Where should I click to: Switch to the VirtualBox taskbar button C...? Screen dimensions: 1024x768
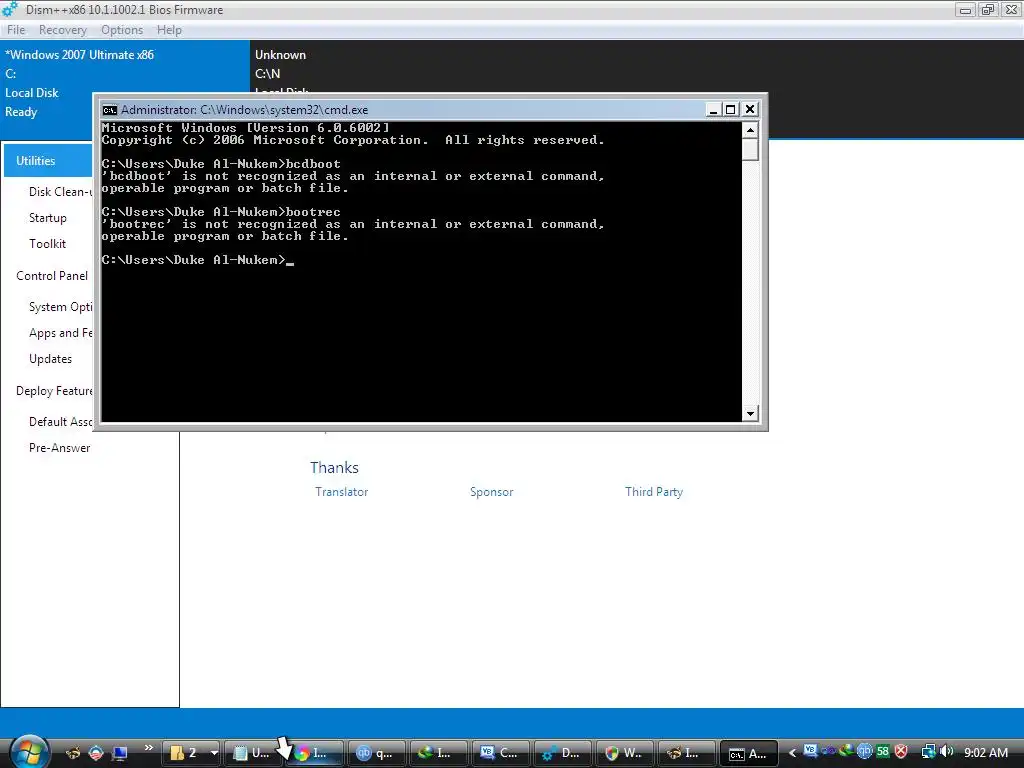coord(501,753)
